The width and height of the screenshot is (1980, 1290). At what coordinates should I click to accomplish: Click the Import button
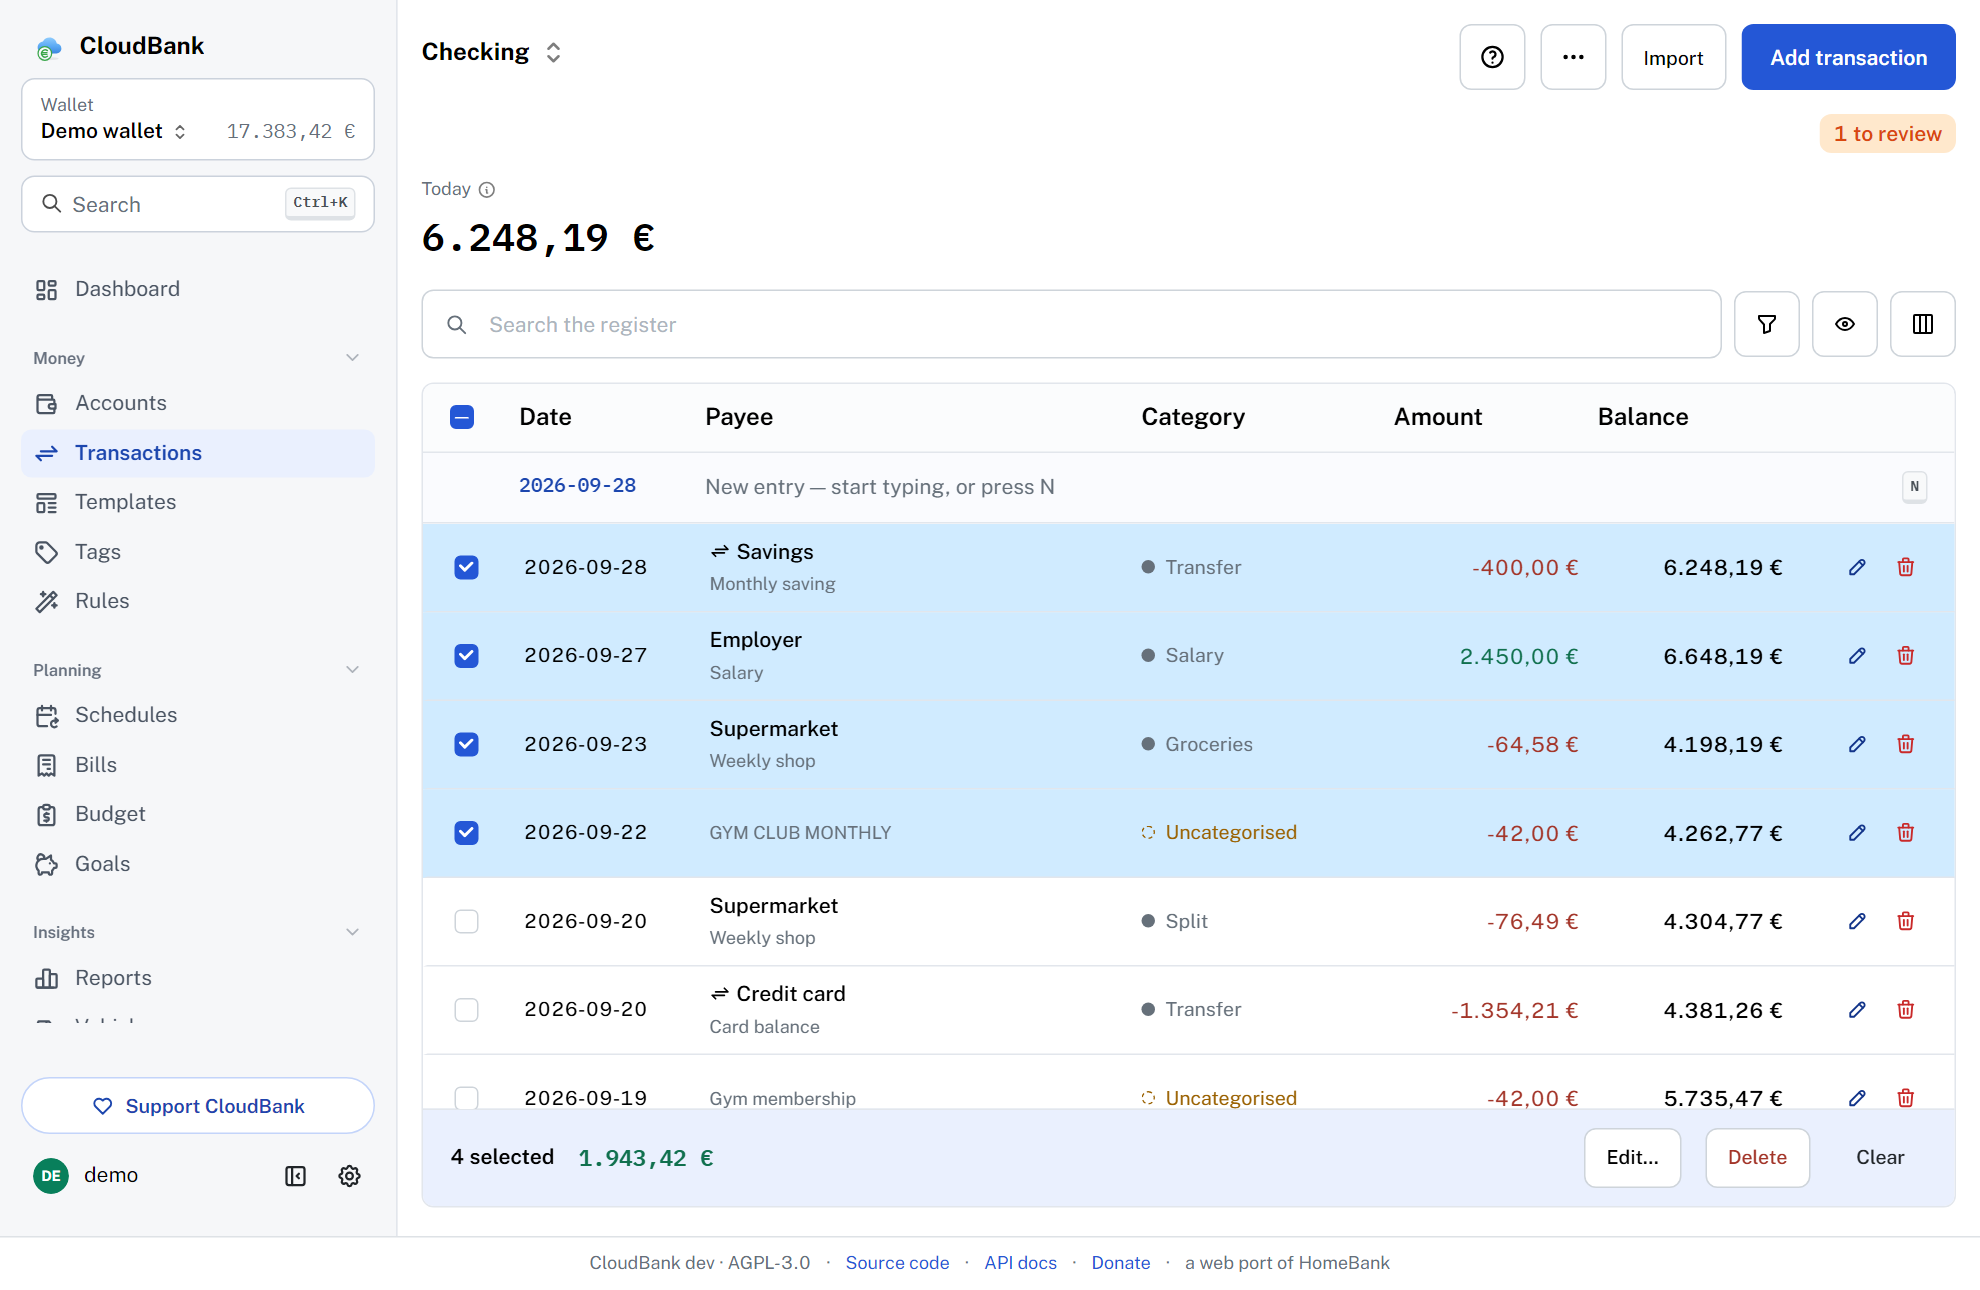tap(1673, 57)
